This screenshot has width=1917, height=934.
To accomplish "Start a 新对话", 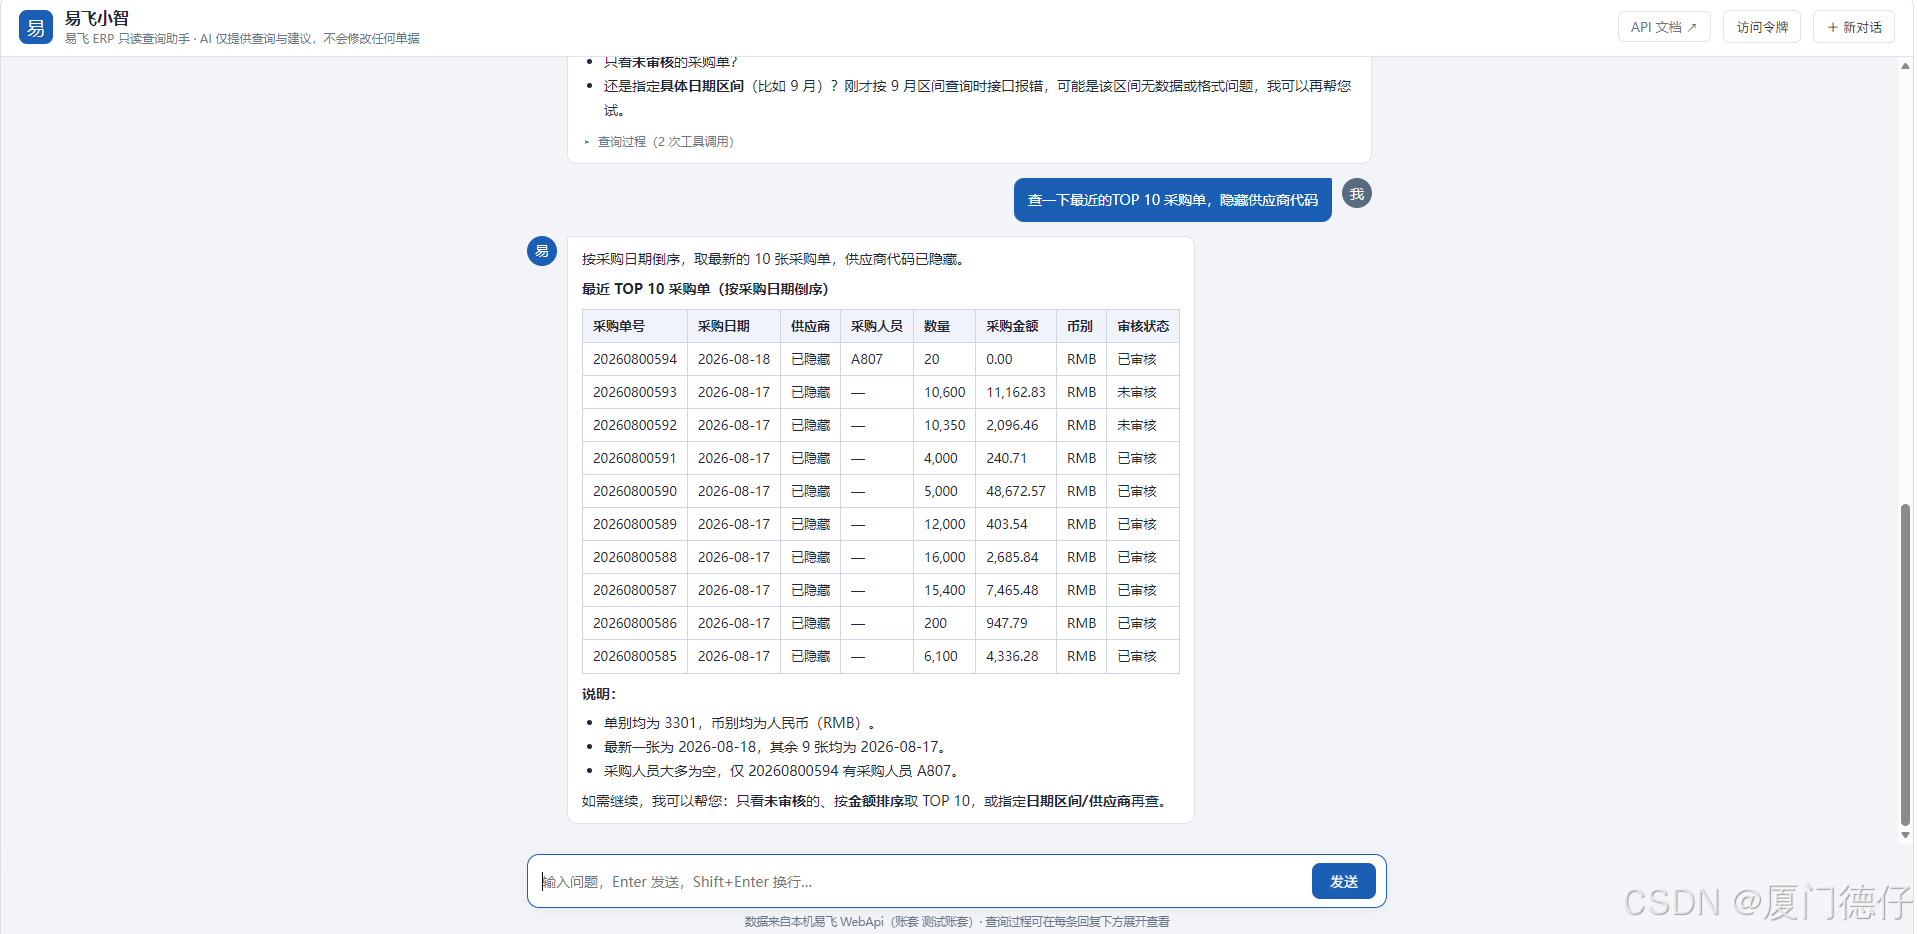I will (x=1854, y=27).
